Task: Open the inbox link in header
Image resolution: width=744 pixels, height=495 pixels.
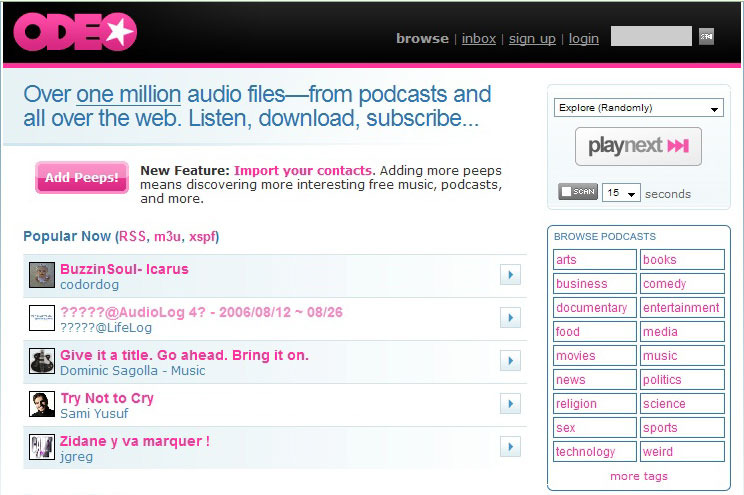Action: 479,38
